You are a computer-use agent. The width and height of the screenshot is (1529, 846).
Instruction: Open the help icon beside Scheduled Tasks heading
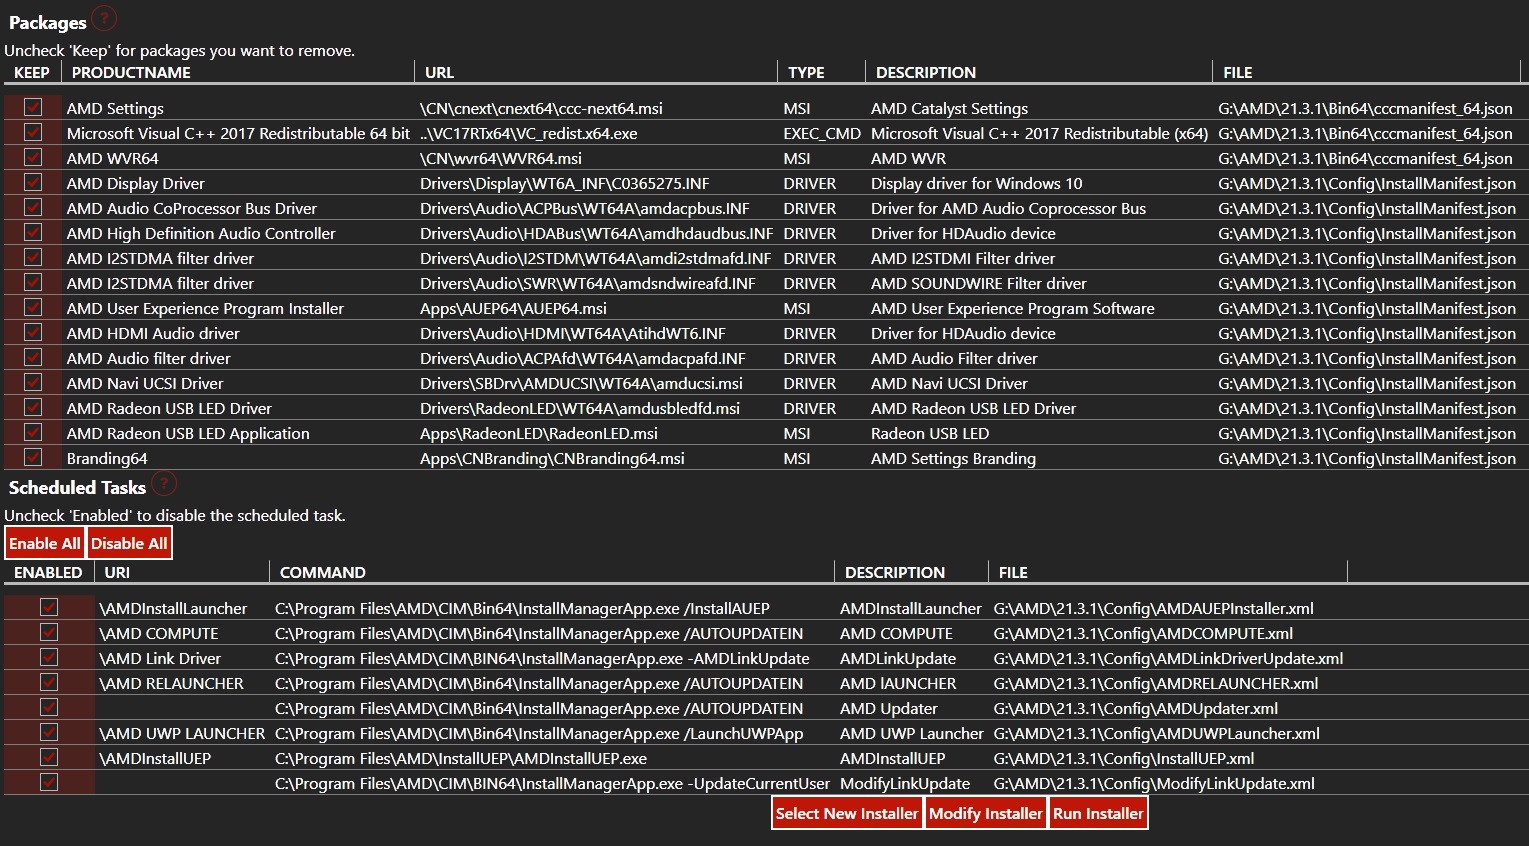(165, 484)
